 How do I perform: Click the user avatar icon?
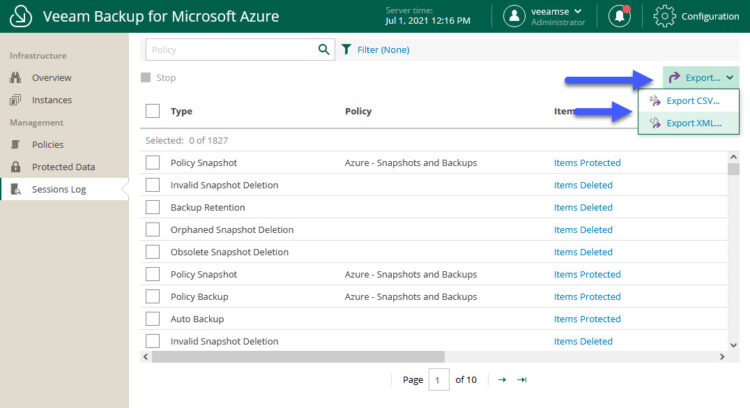[x=514, y=16]
